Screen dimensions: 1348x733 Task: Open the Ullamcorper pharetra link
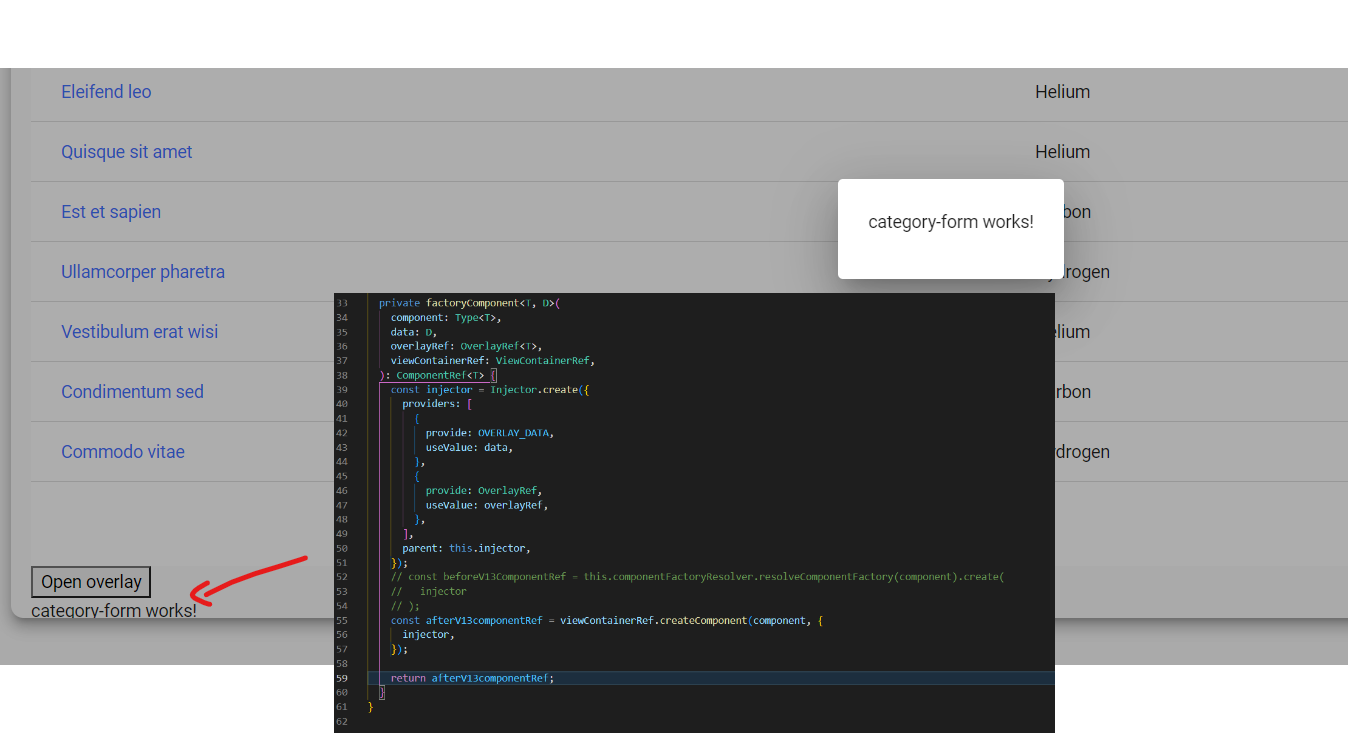click(143, 272)
